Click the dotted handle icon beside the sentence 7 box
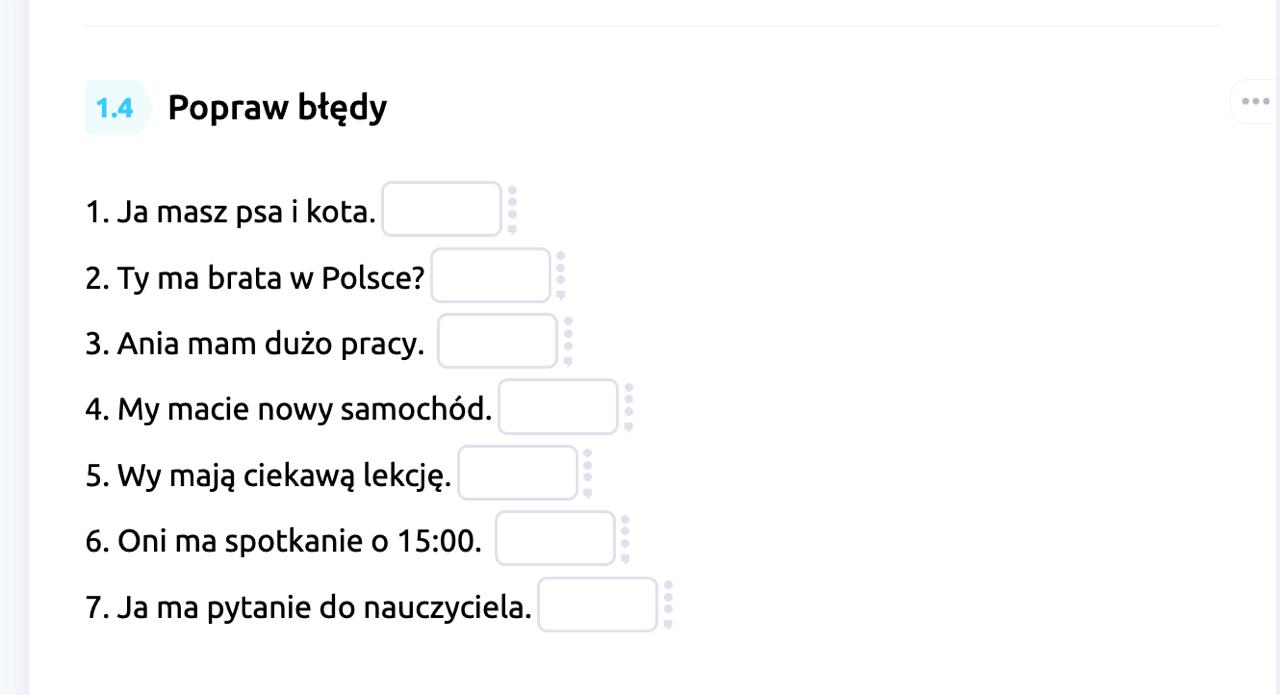The image size is (1280, 695). 668,605
